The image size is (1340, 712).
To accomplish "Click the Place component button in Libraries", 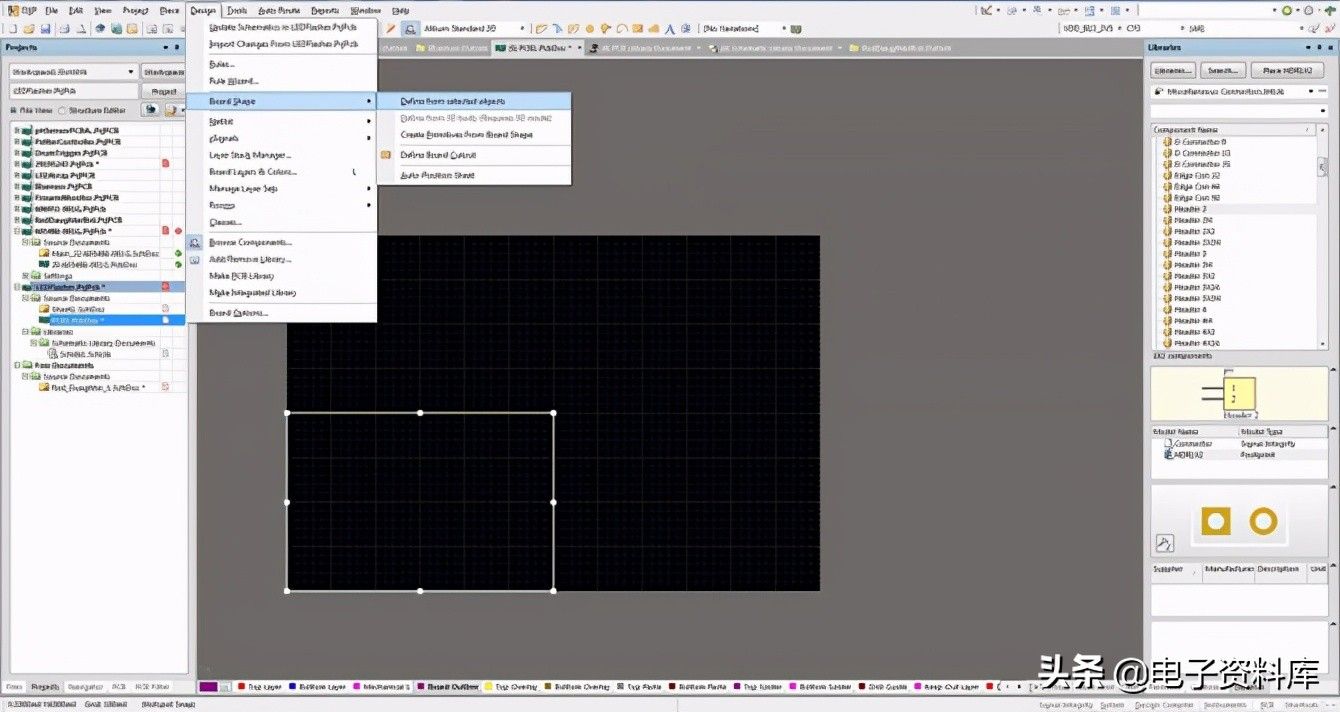I will pos(1289,71).
